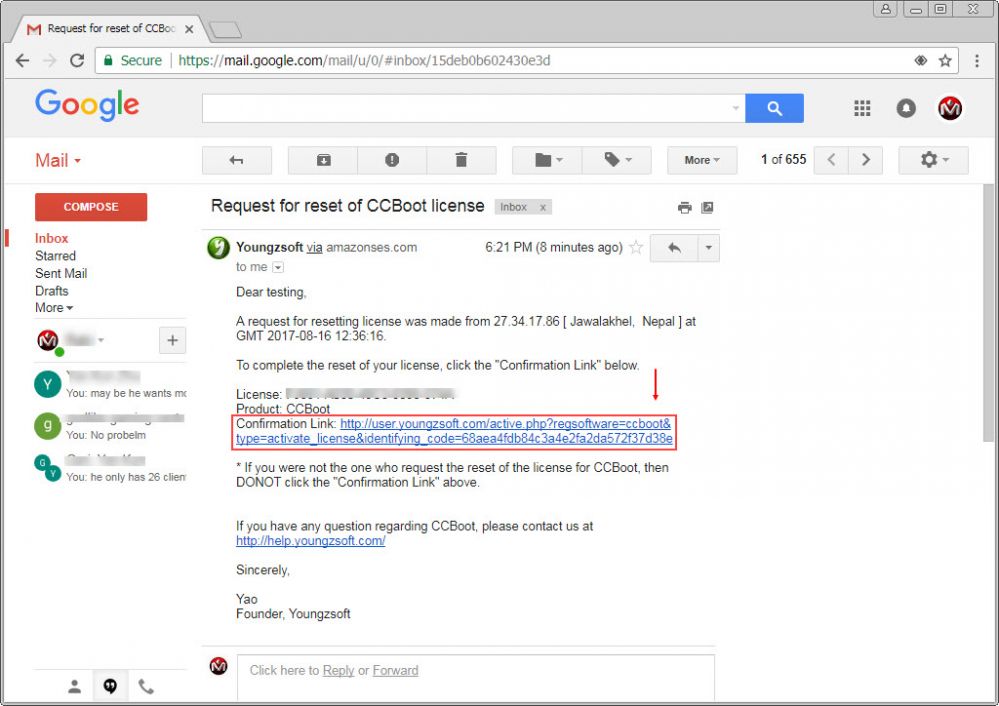The image size is (999, 706).
Task: Open search options arrow in search box
Action: [736, 108]
